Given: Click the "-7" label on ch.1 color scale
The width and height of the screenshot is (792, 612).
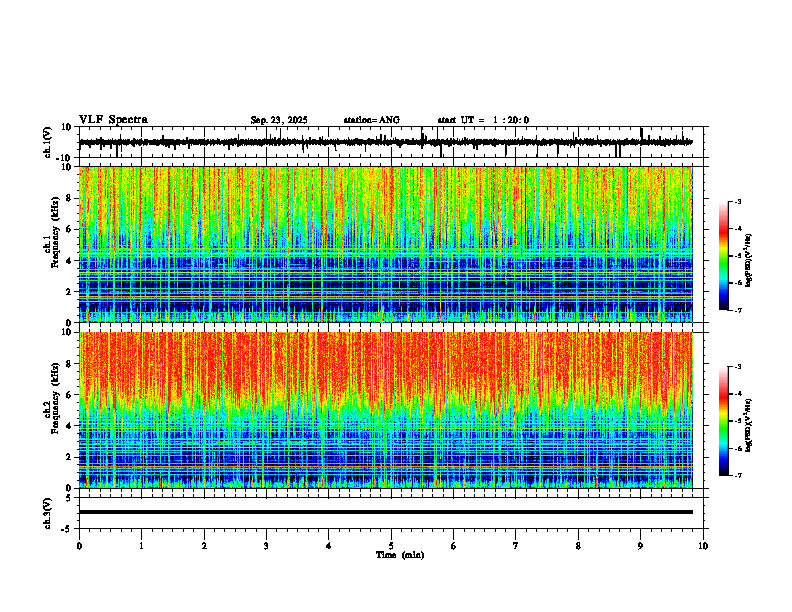Looking at the screenshot, I should 738,310.
